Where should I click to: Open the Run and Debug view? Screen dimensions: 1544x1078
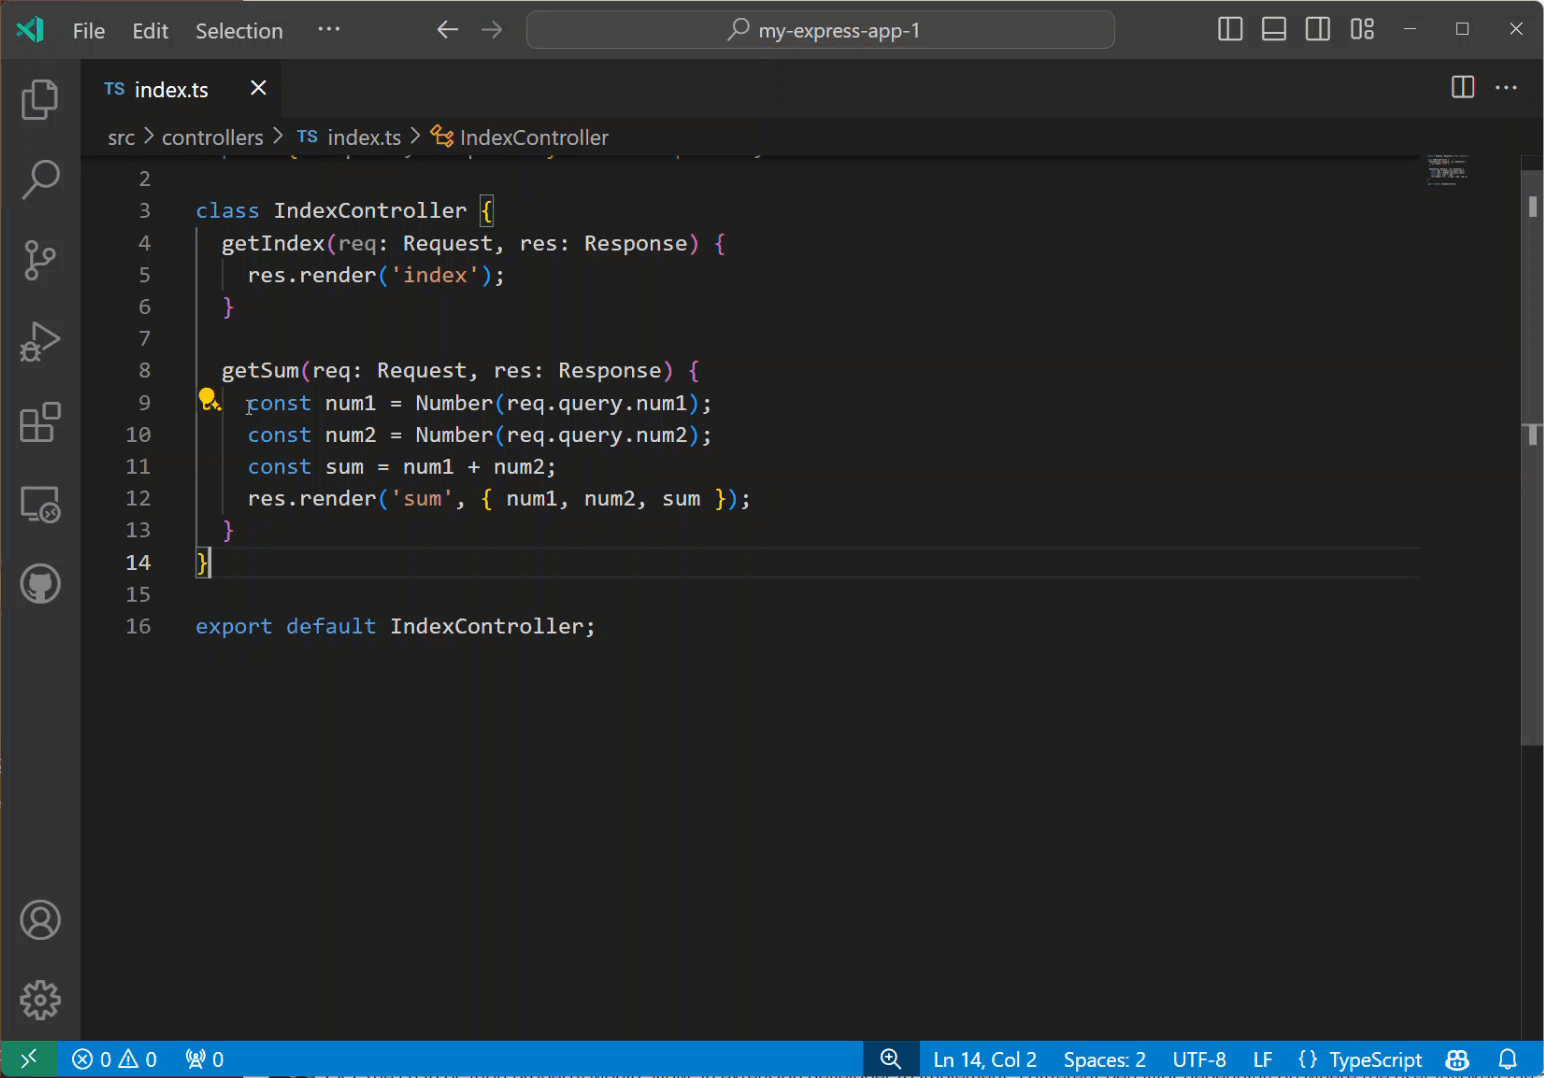[x=40, y=342]
